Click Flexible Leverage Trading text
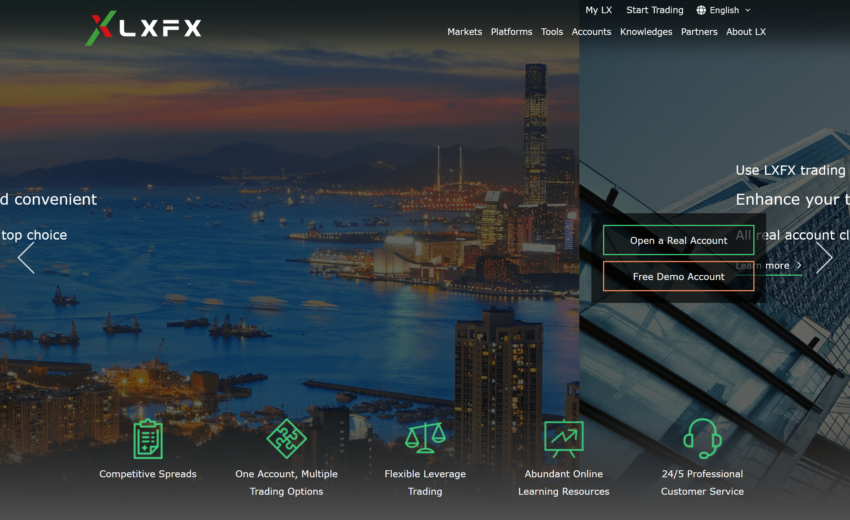Image resolution: width=850 pixels, height=520 pixels. click(x=425, y=483)
